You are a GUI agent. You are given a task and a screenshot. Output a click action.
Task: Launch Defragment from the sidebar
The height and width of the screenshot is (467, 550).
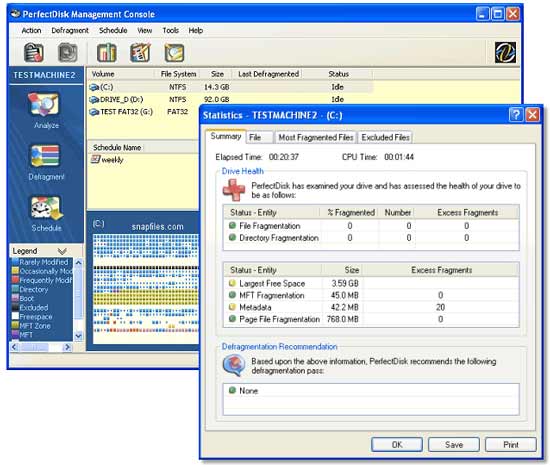click(46, 162)
